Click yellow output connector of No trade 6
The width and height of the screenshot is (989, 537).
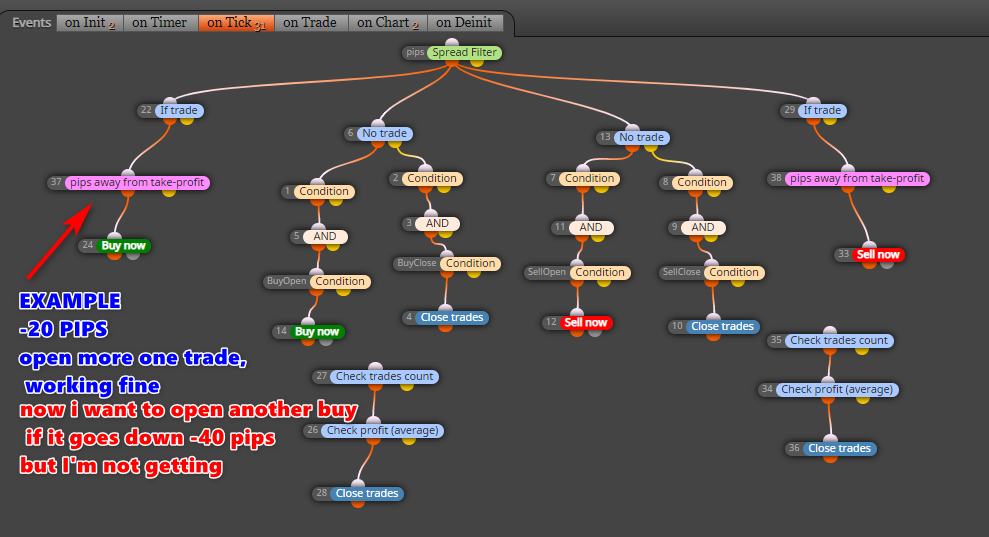coord(395,143)
